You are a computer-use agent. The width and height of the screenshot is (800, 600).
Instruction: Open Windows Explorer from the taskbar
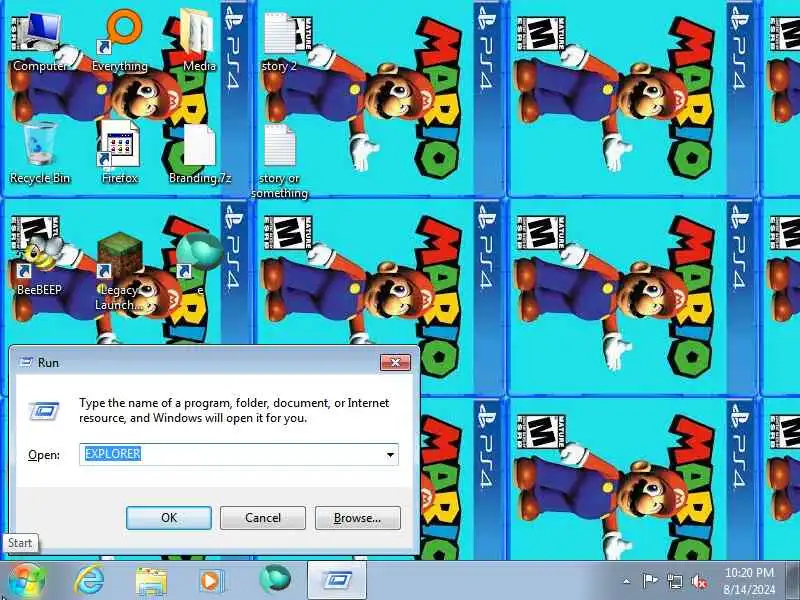[151, 581]
